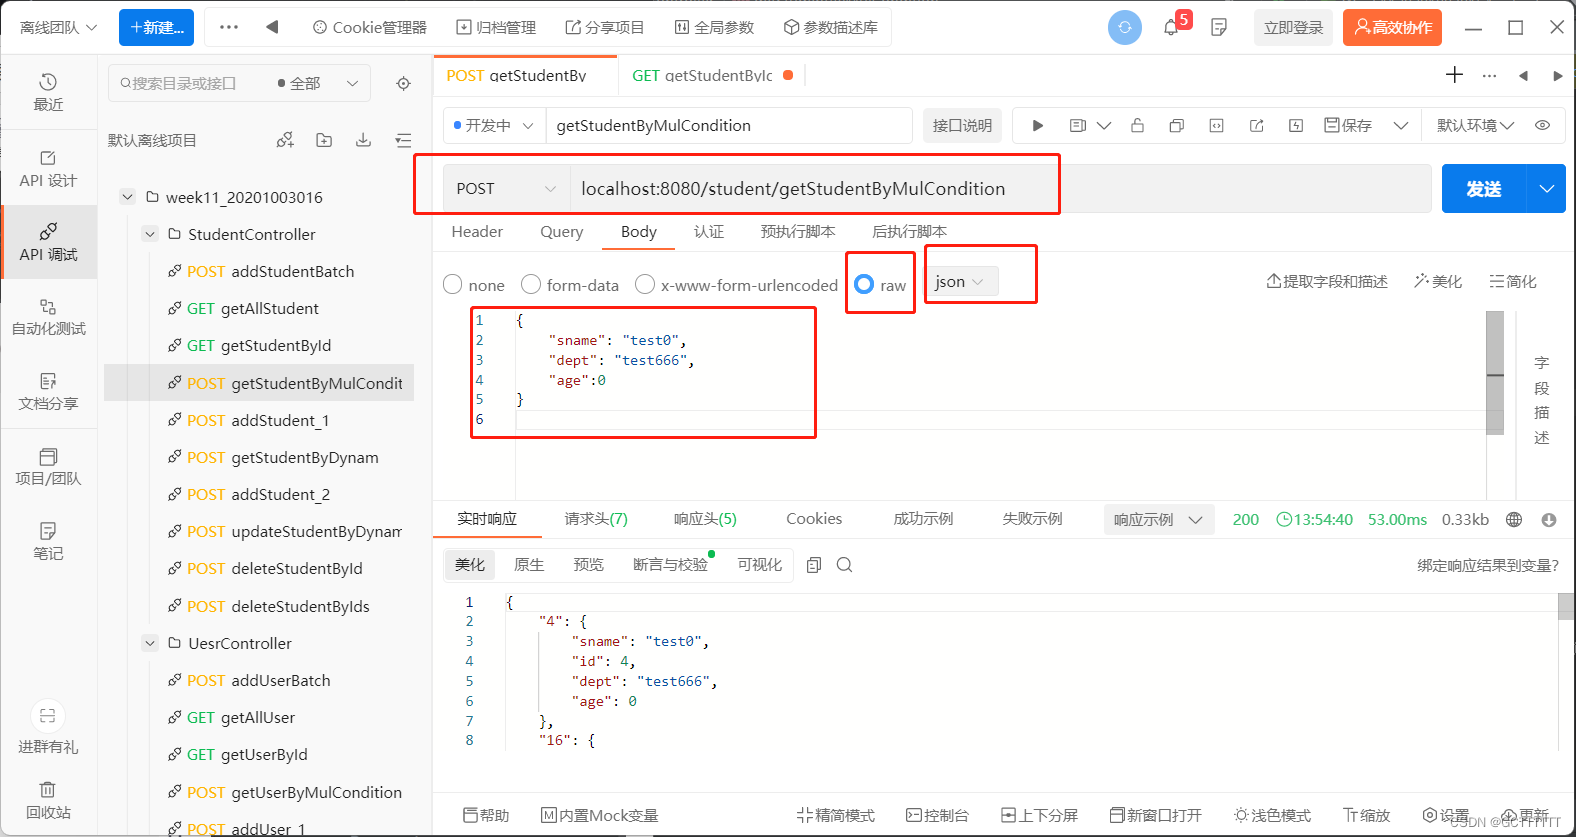Copy the response using copy icon
Image resolution: width=1576 pixels, height=837 pixels.
814,565
